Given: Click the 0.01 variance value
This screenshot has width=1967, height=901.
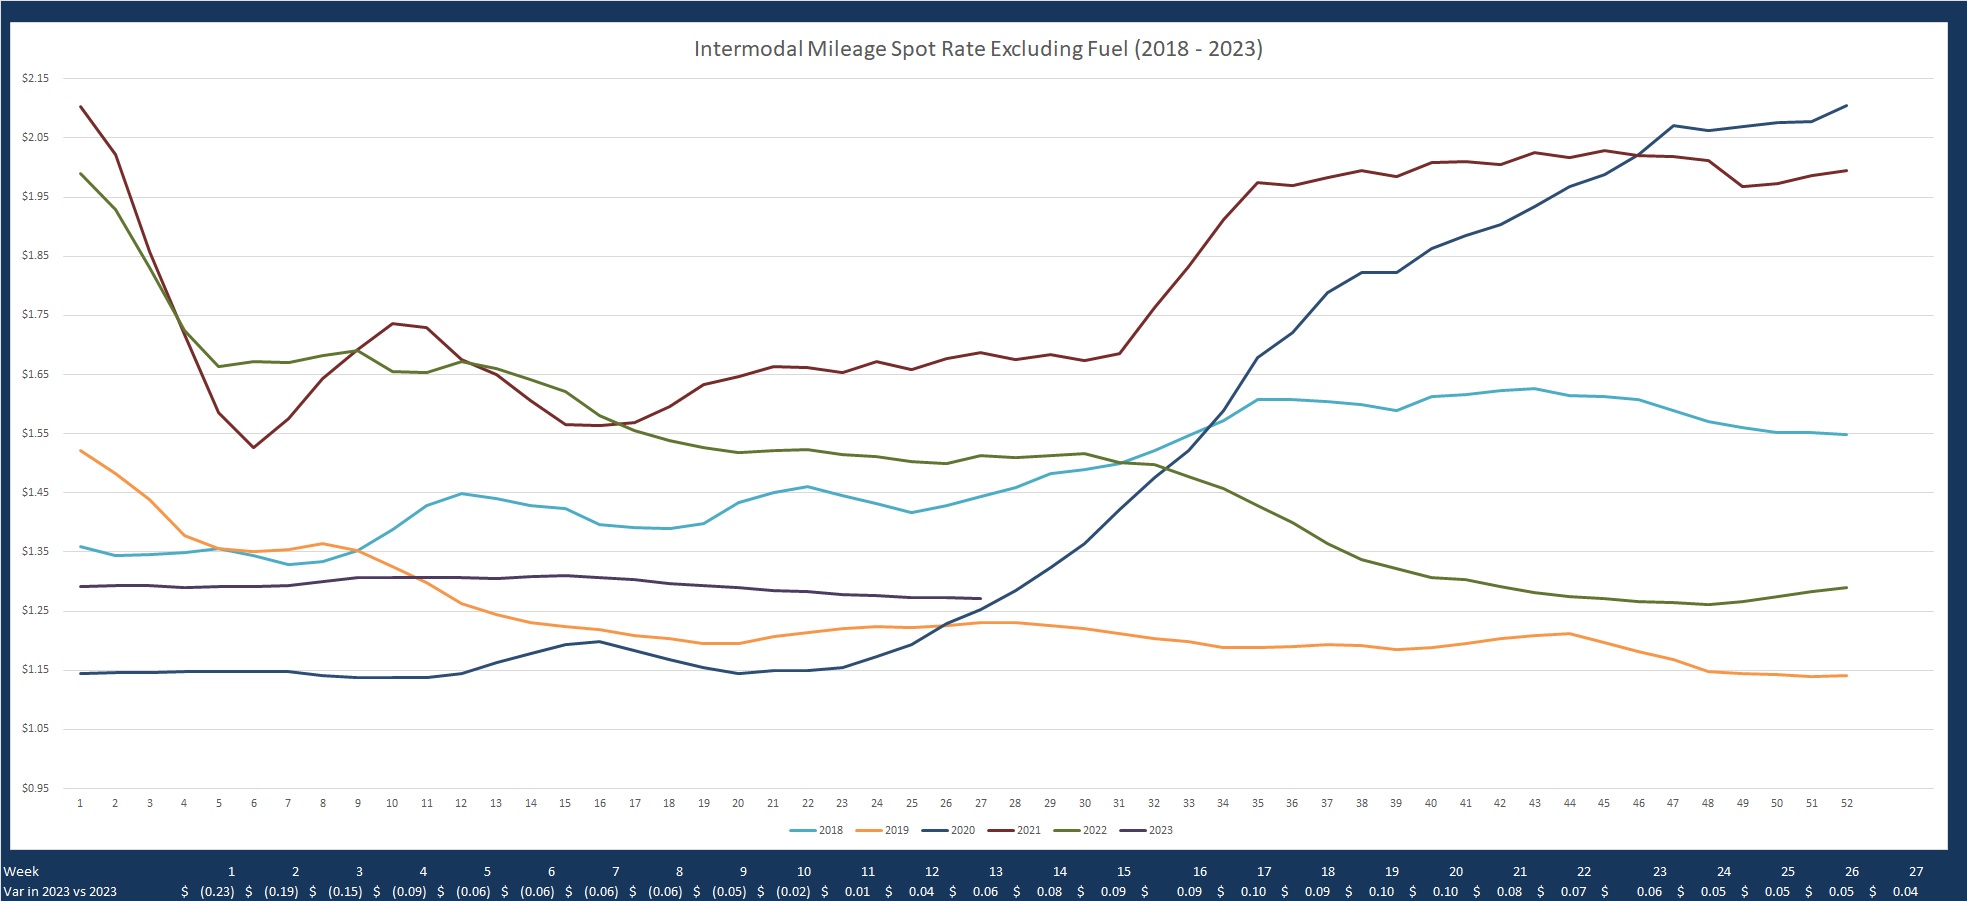Looking at the screenshot, I should (x=857, y=891).
